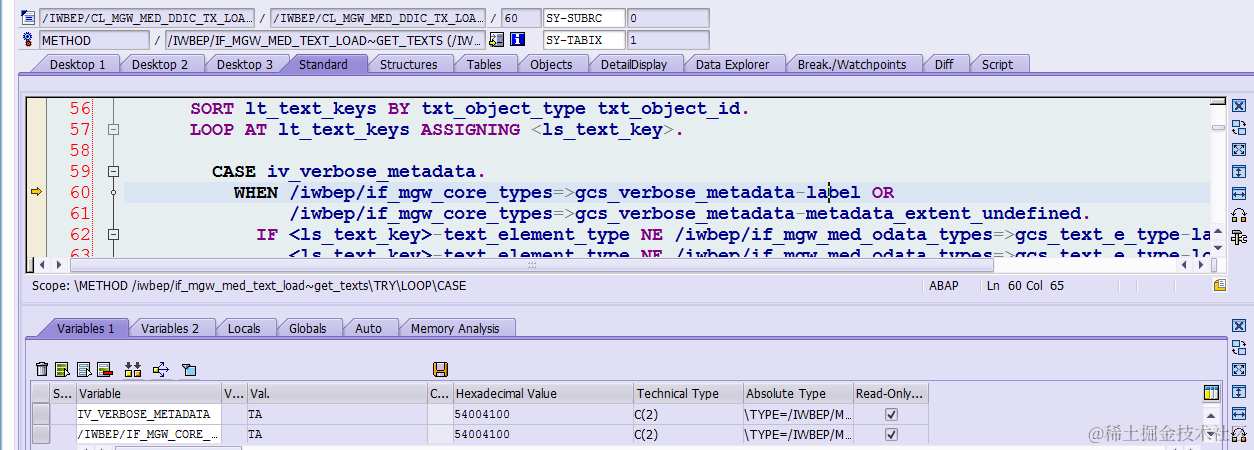Click the Variable column header
Image resolution: width=1254 pixels, height=450 pixels.
pyautogui.click(x=149, y=394)
